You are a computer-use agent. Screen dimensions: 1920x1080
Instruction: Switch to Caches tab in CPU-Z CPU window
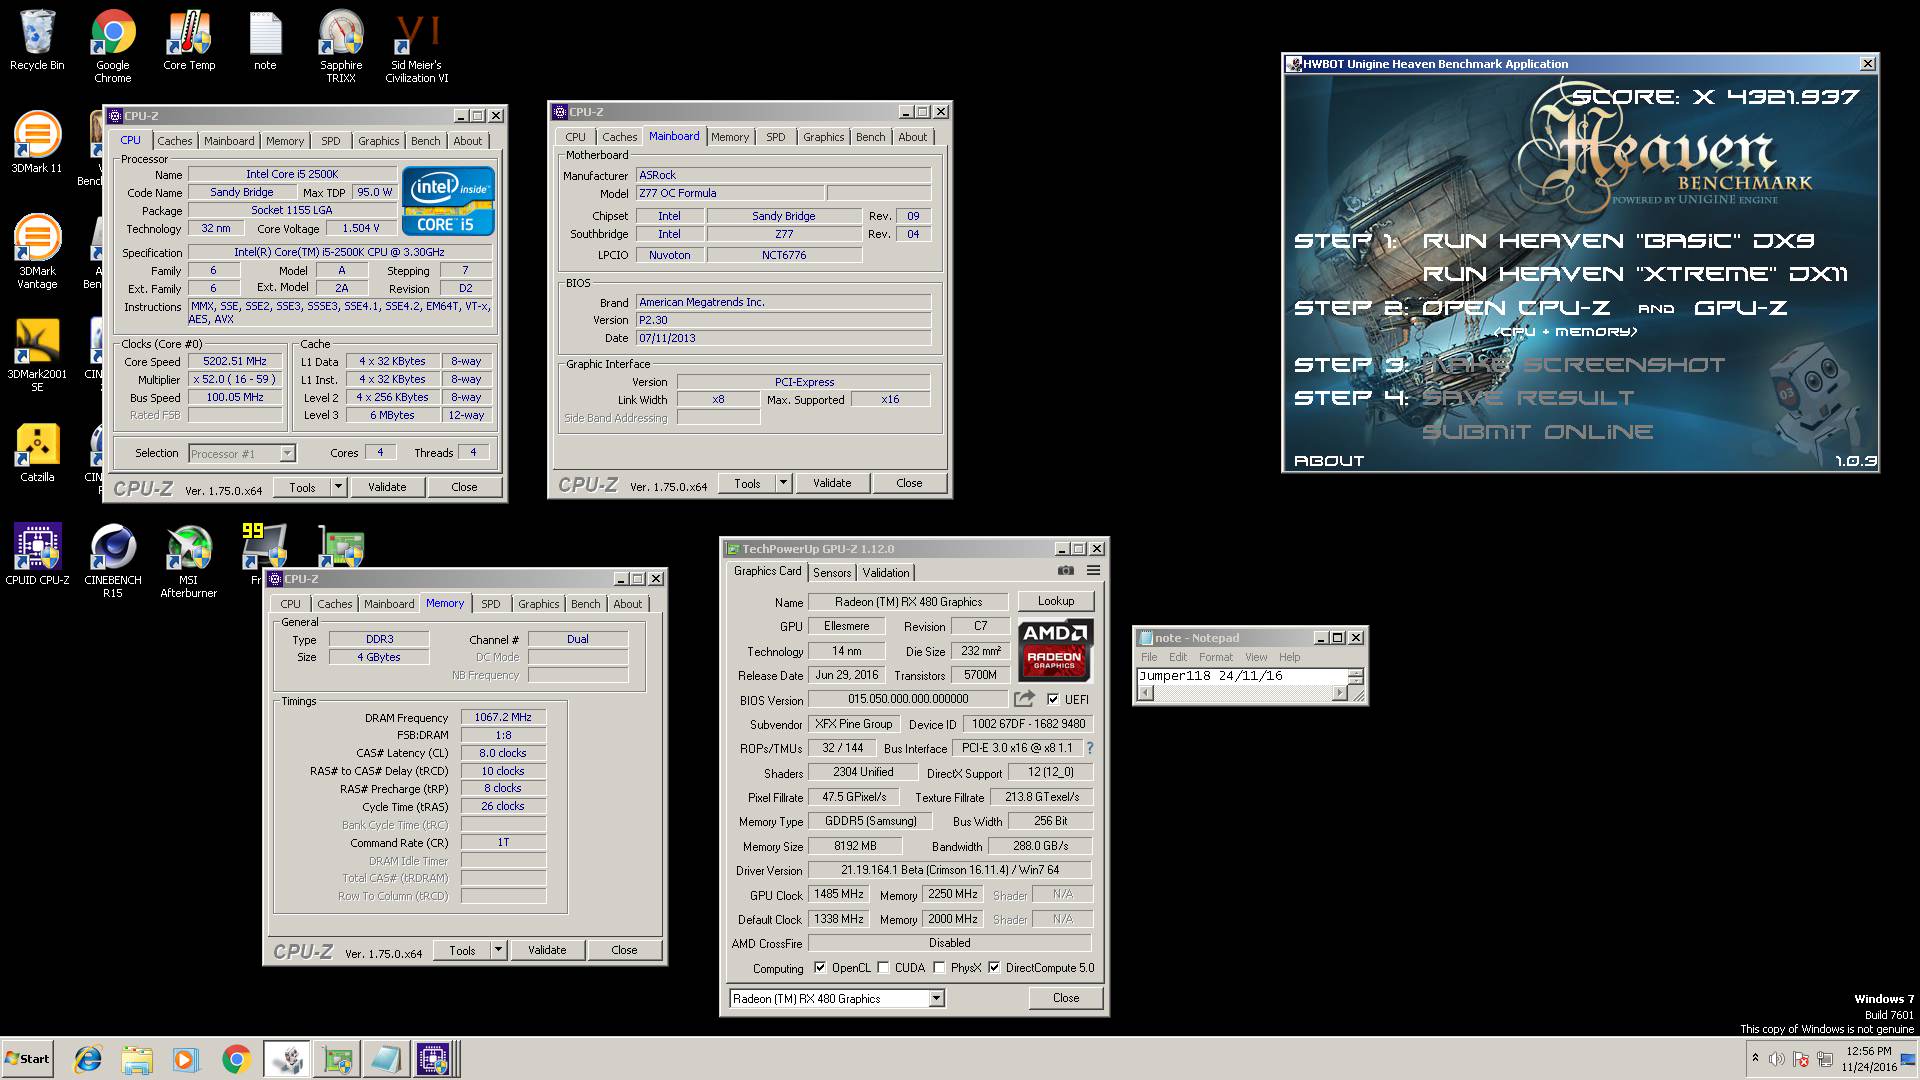[x=174, y=141]
